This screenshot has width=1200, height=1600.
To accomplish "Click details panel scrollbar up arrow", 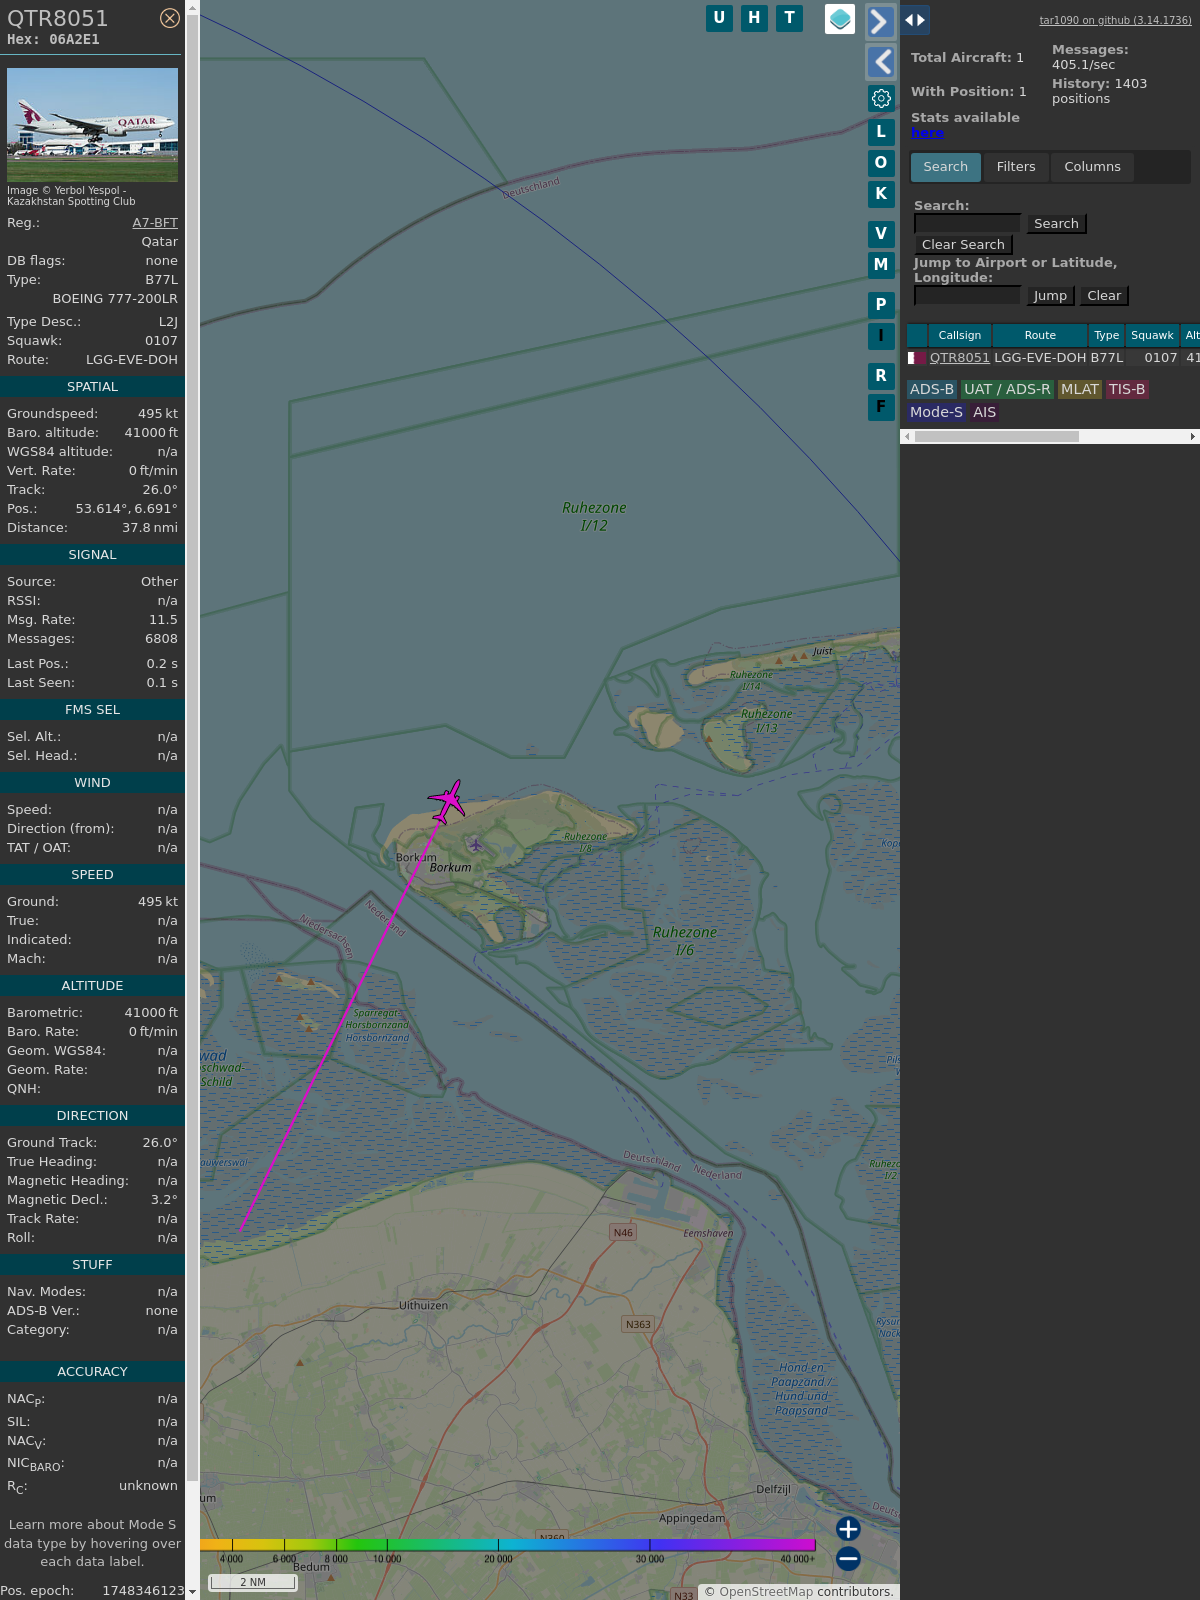I will (x=193, y=7).
